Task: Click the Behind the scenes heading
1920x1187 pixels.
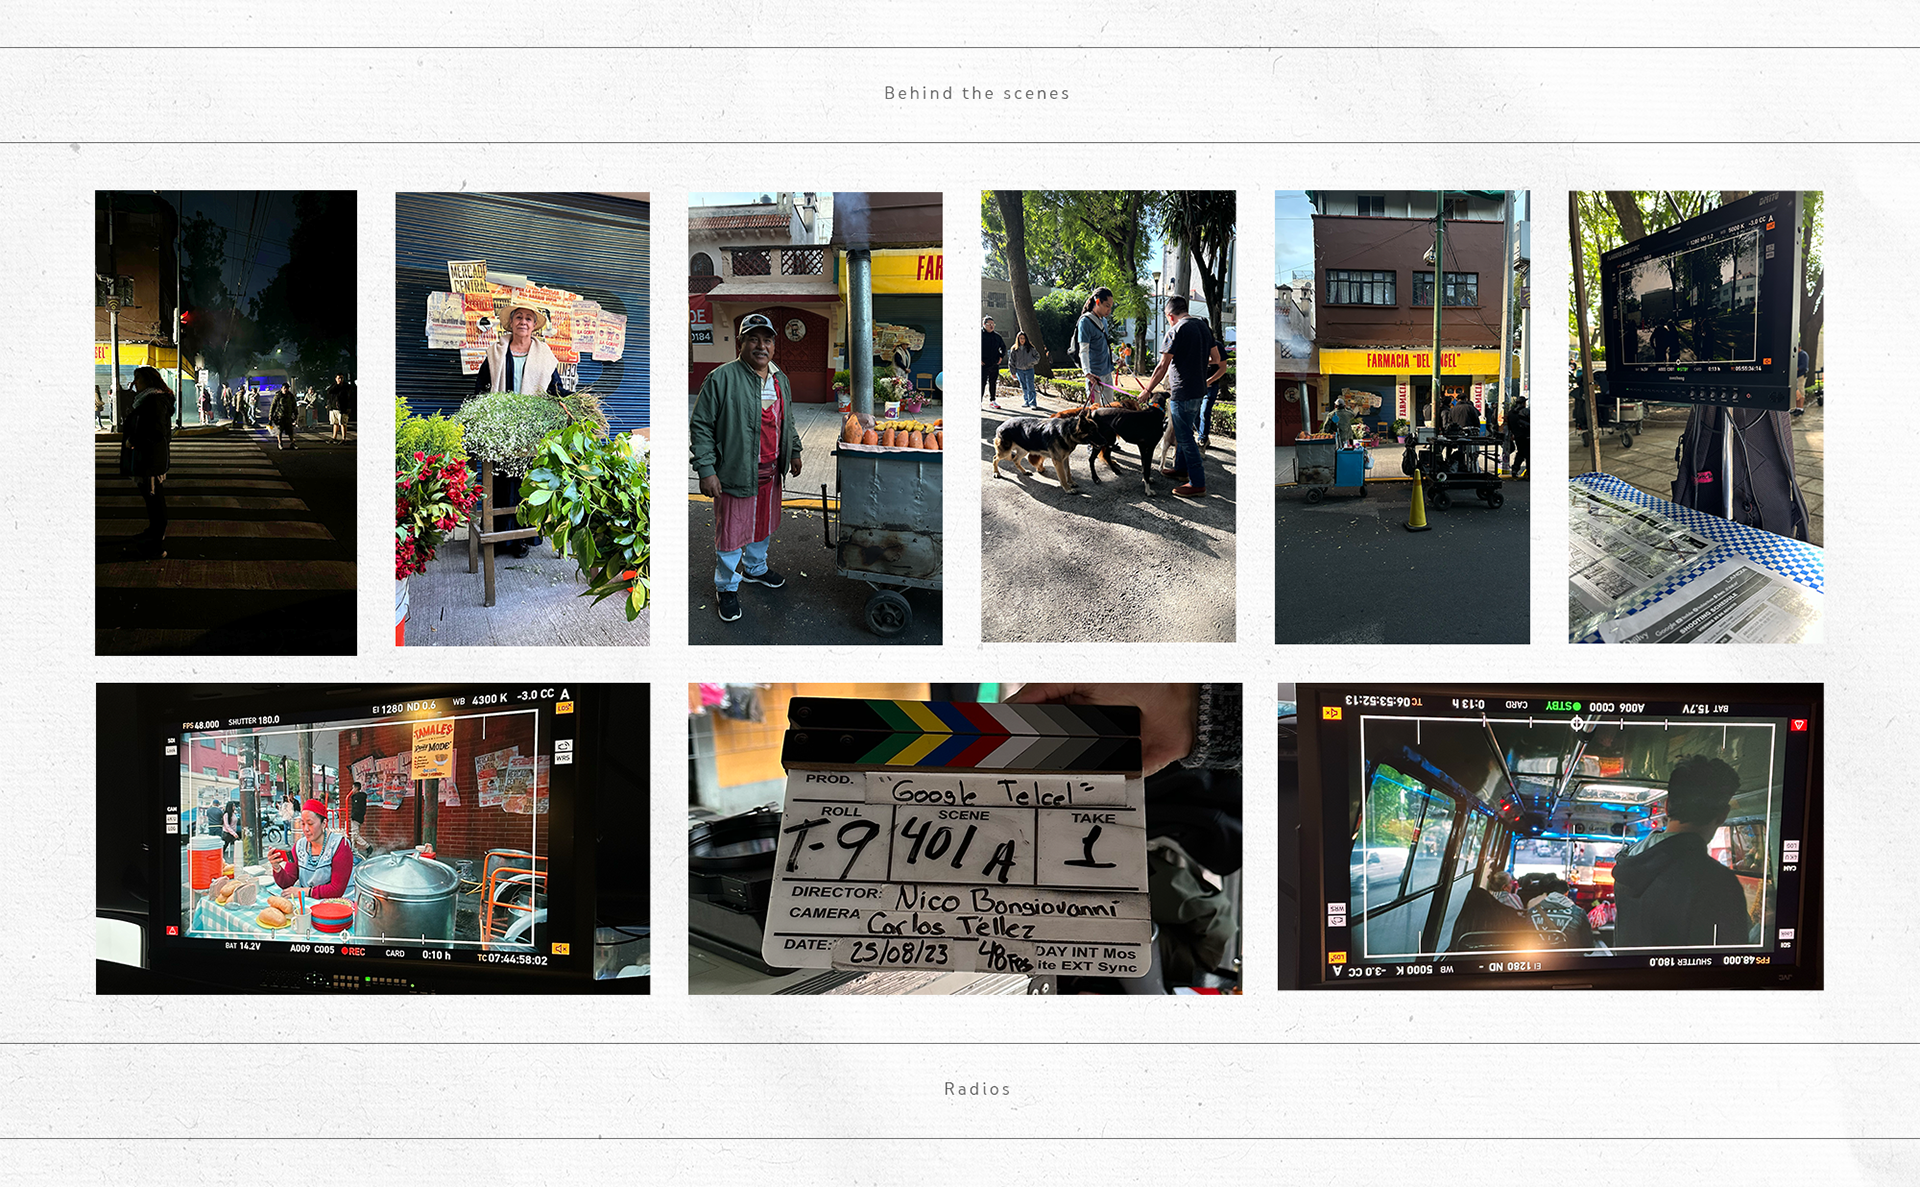Action: pos(976,93)
